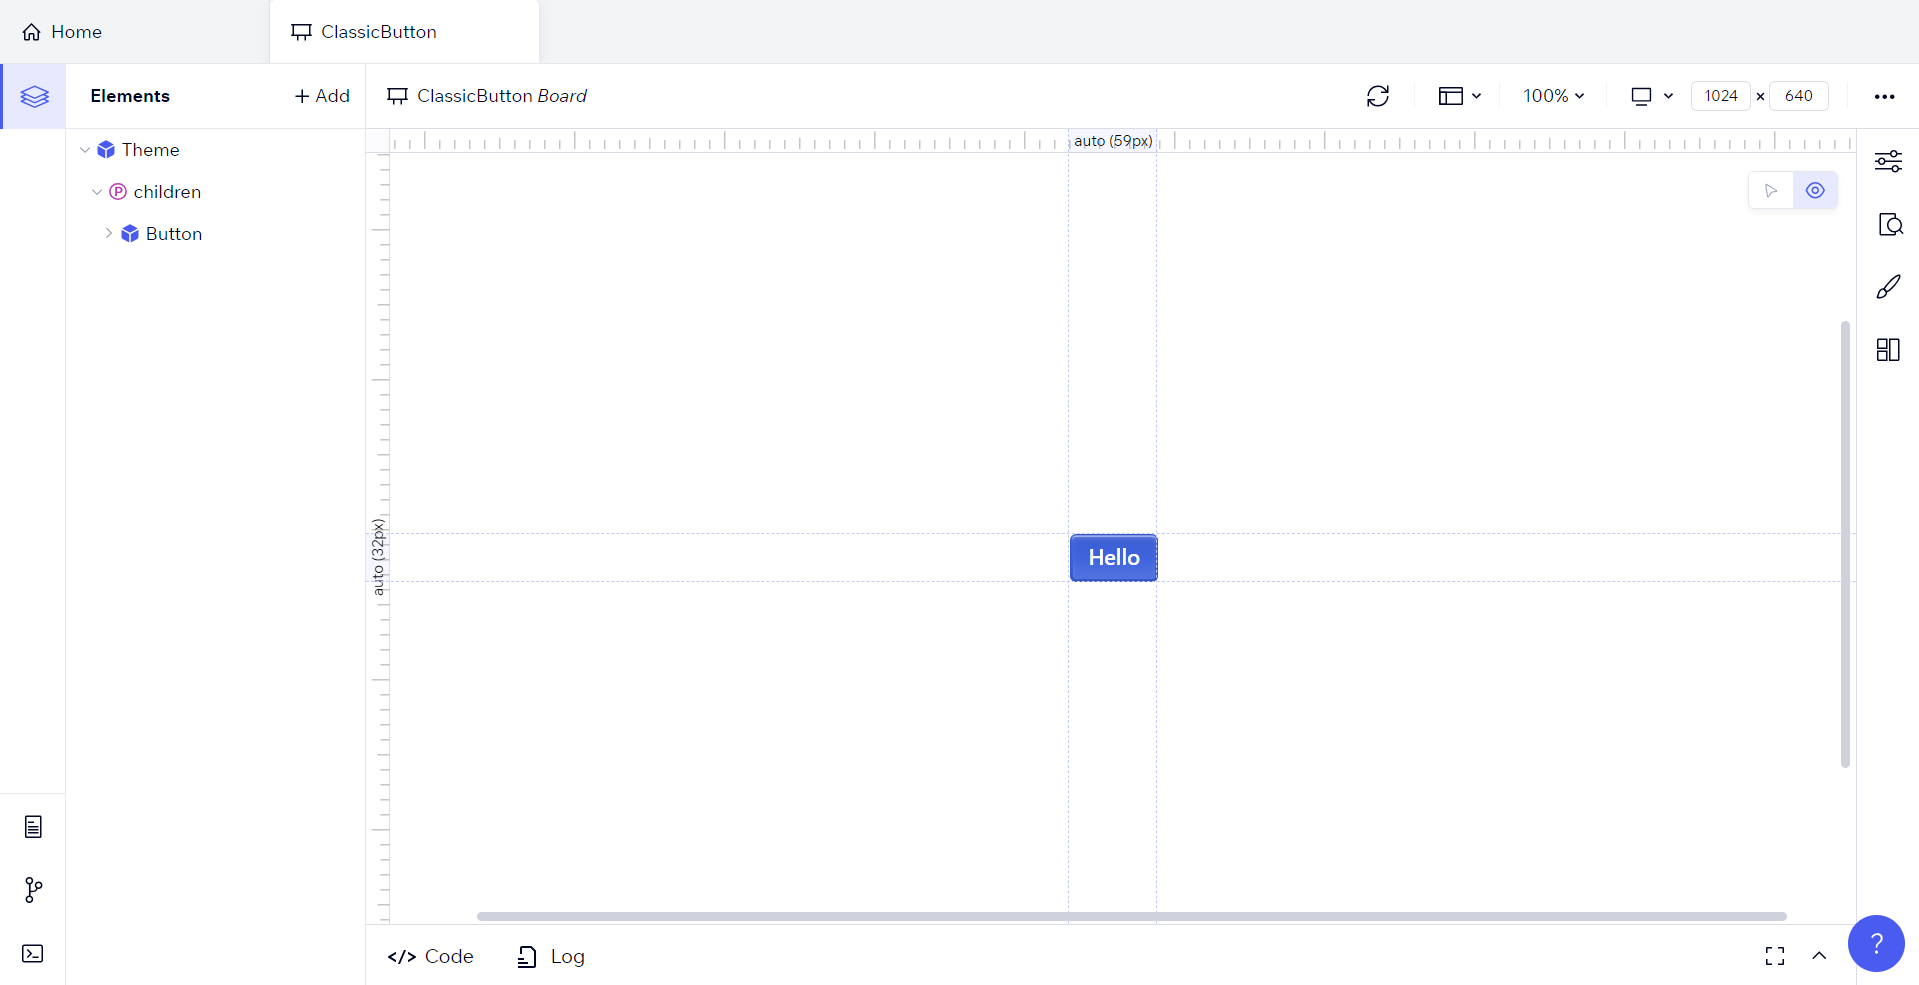Click the Home icon in the tab bar
Image resolution: width=1919 pixels, height=985 pixels.
(x=32, y=32)
